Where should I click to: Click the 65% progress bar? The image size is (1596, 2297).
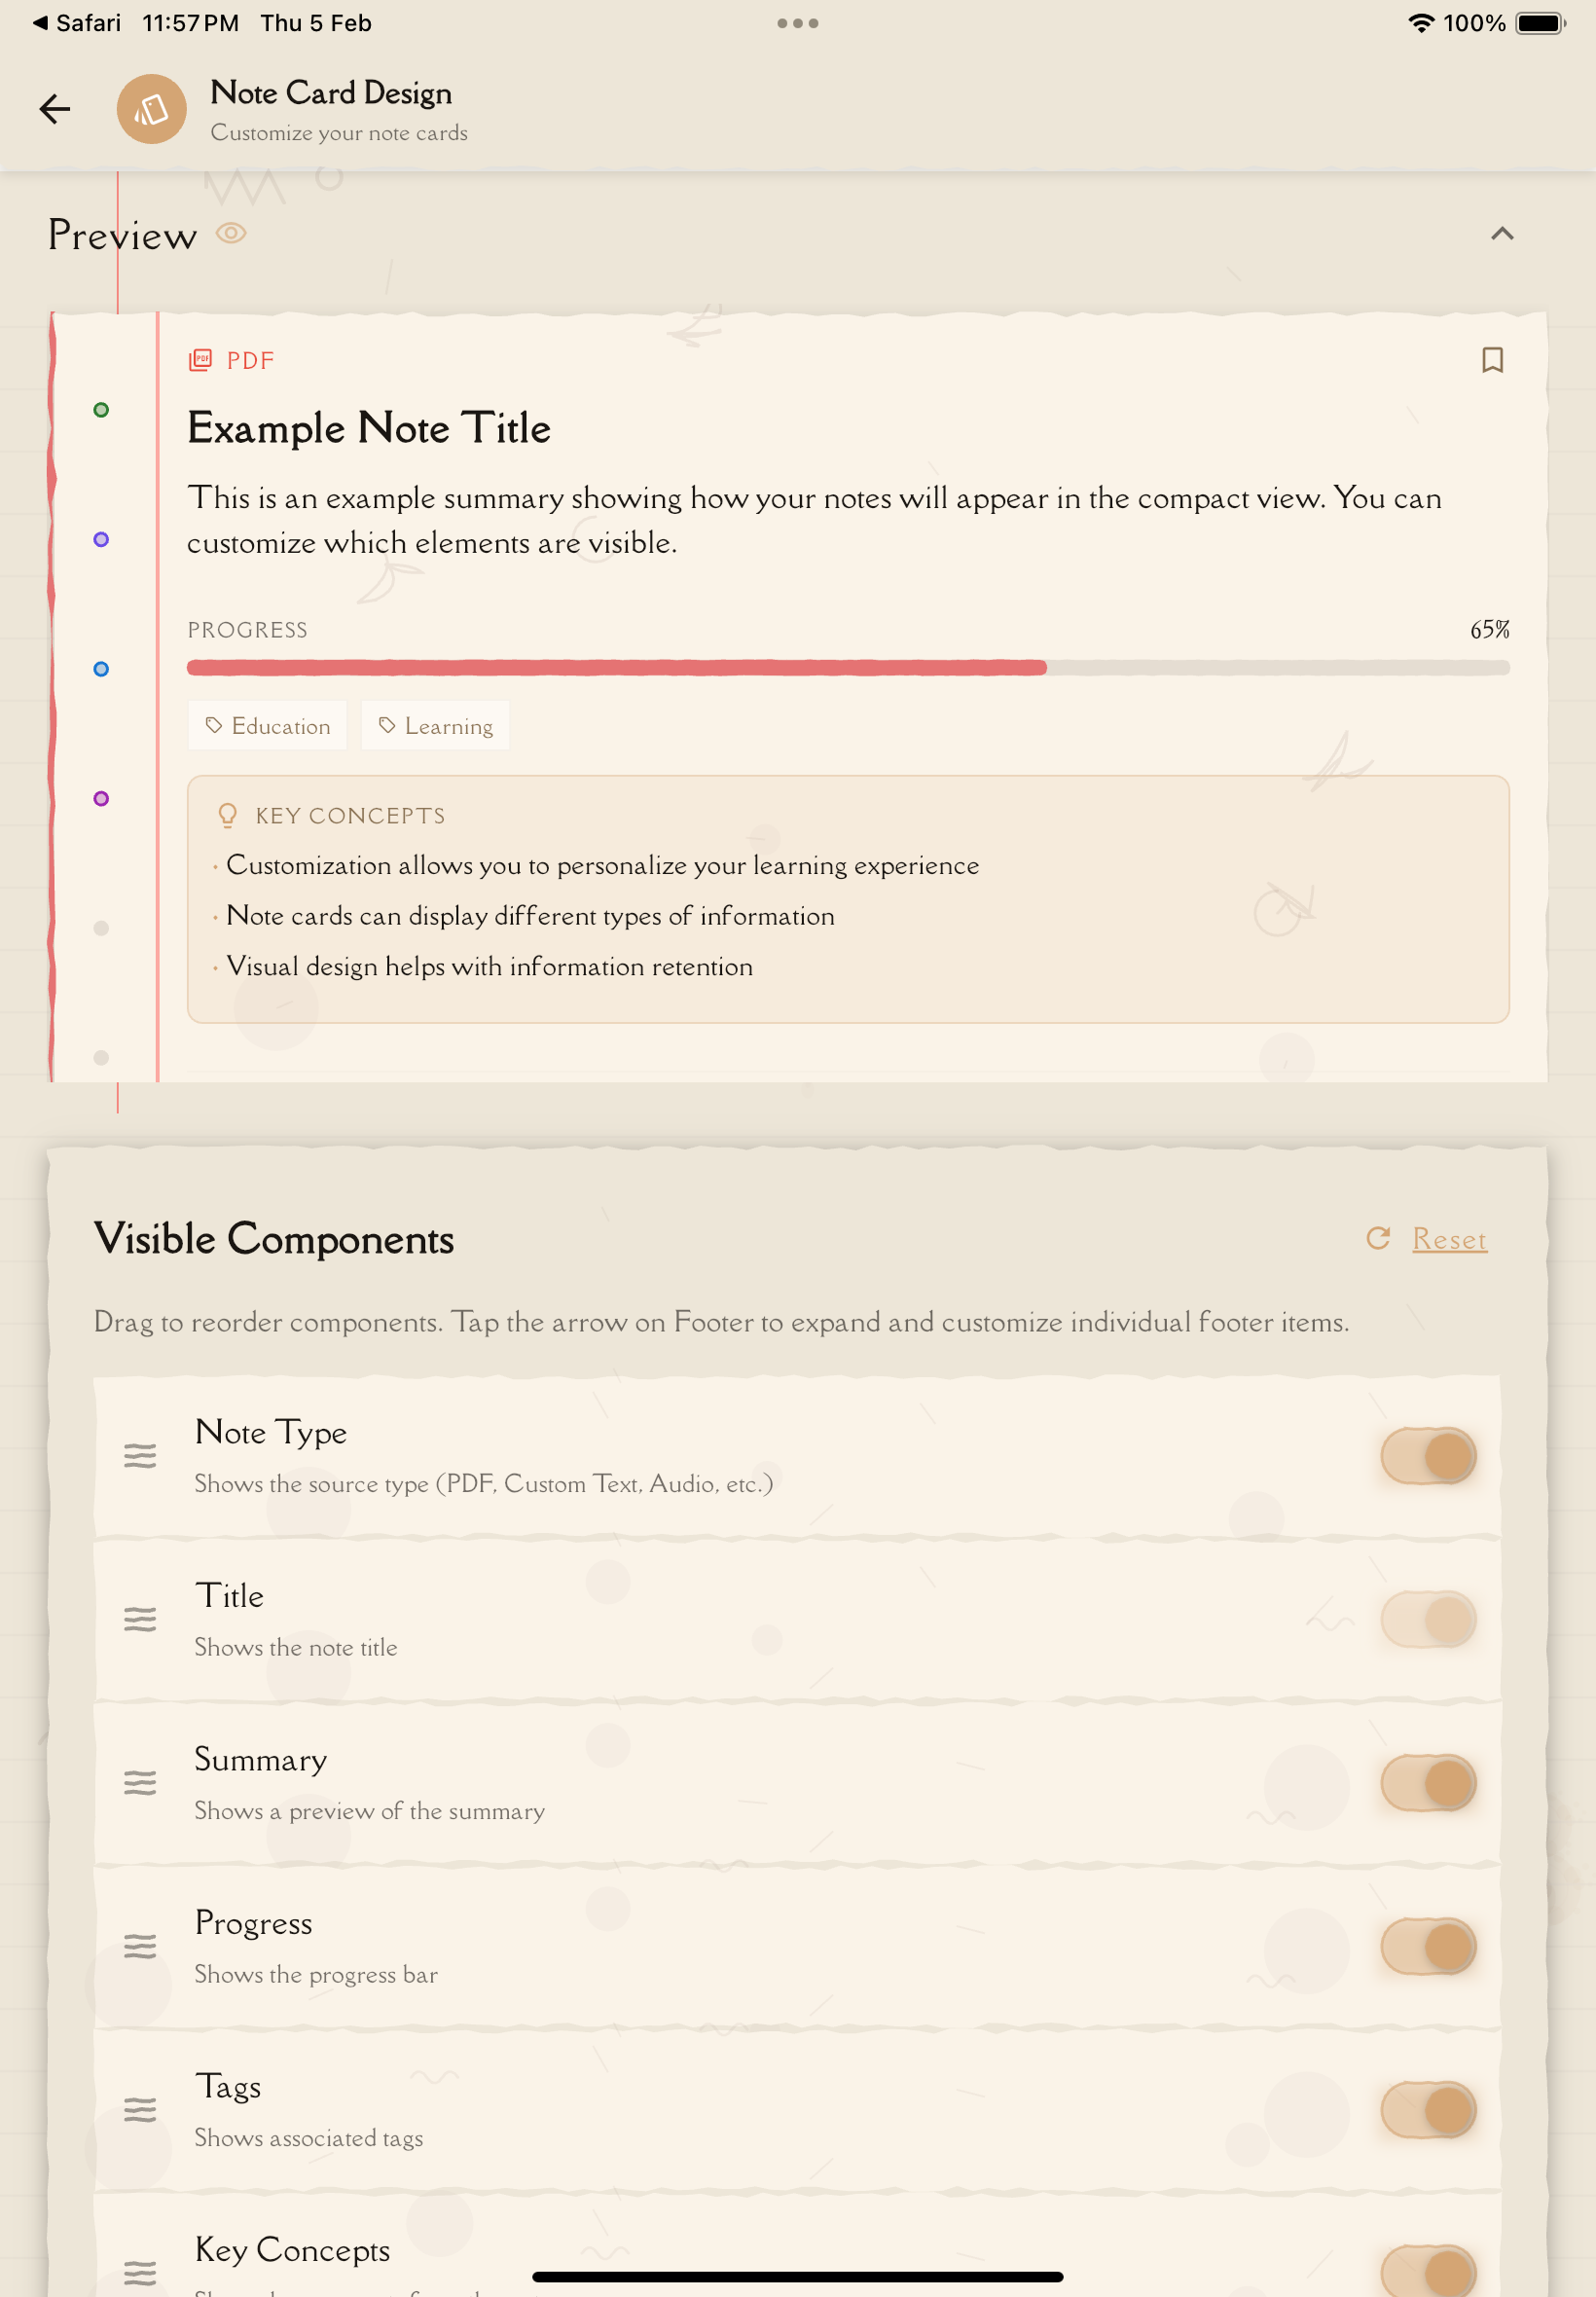(x=847, y=668)
